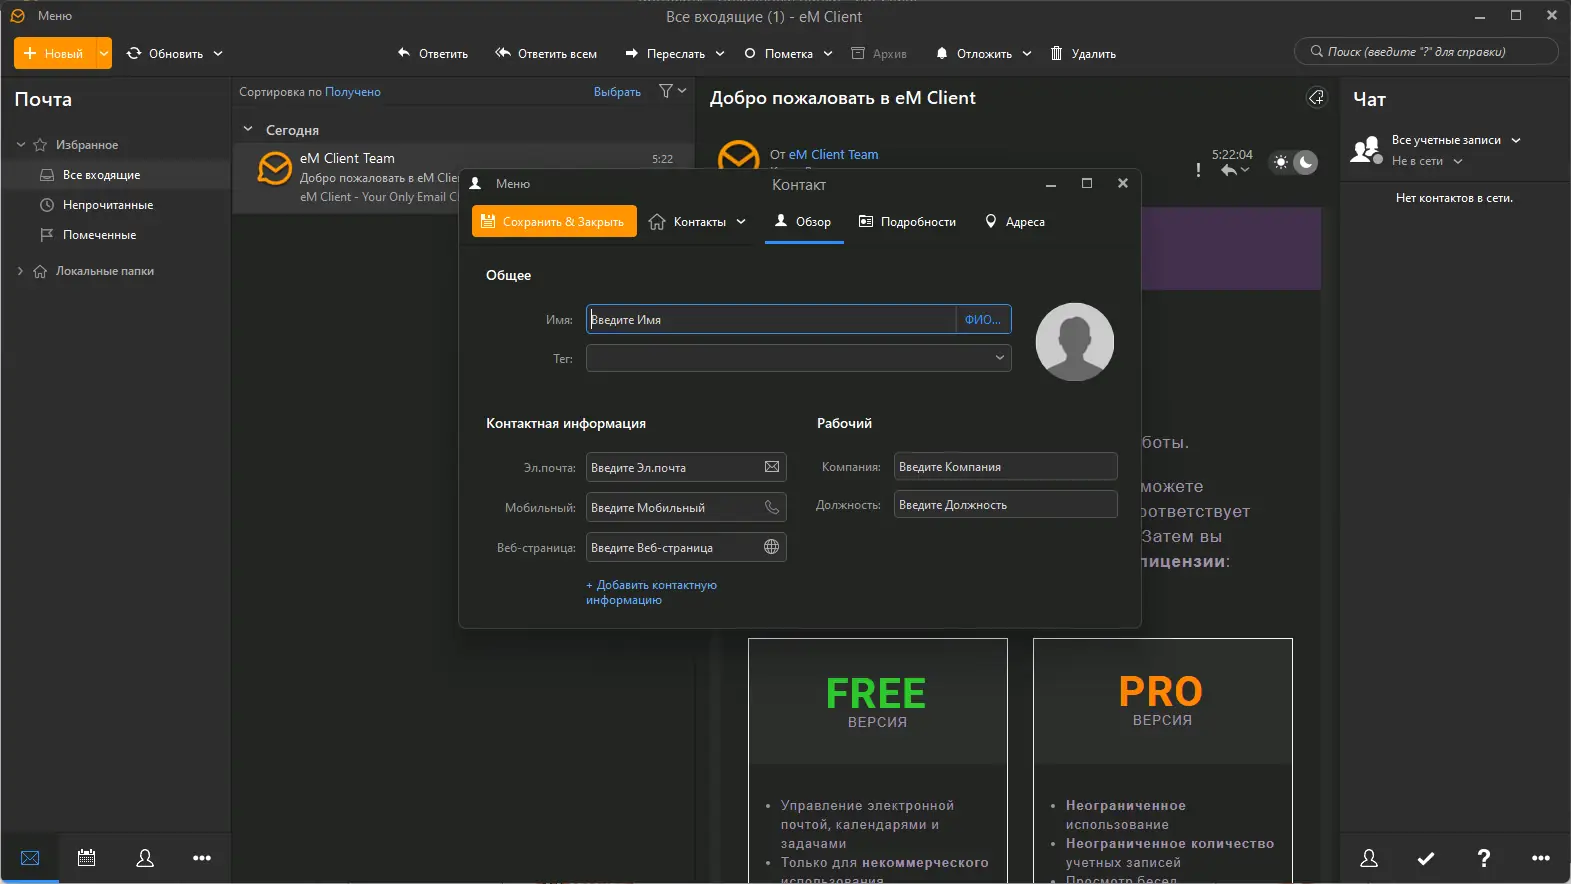Viewport: 1571px width, 884px height.
Task: Open help question mark icon
Action: pos(1484,858)
